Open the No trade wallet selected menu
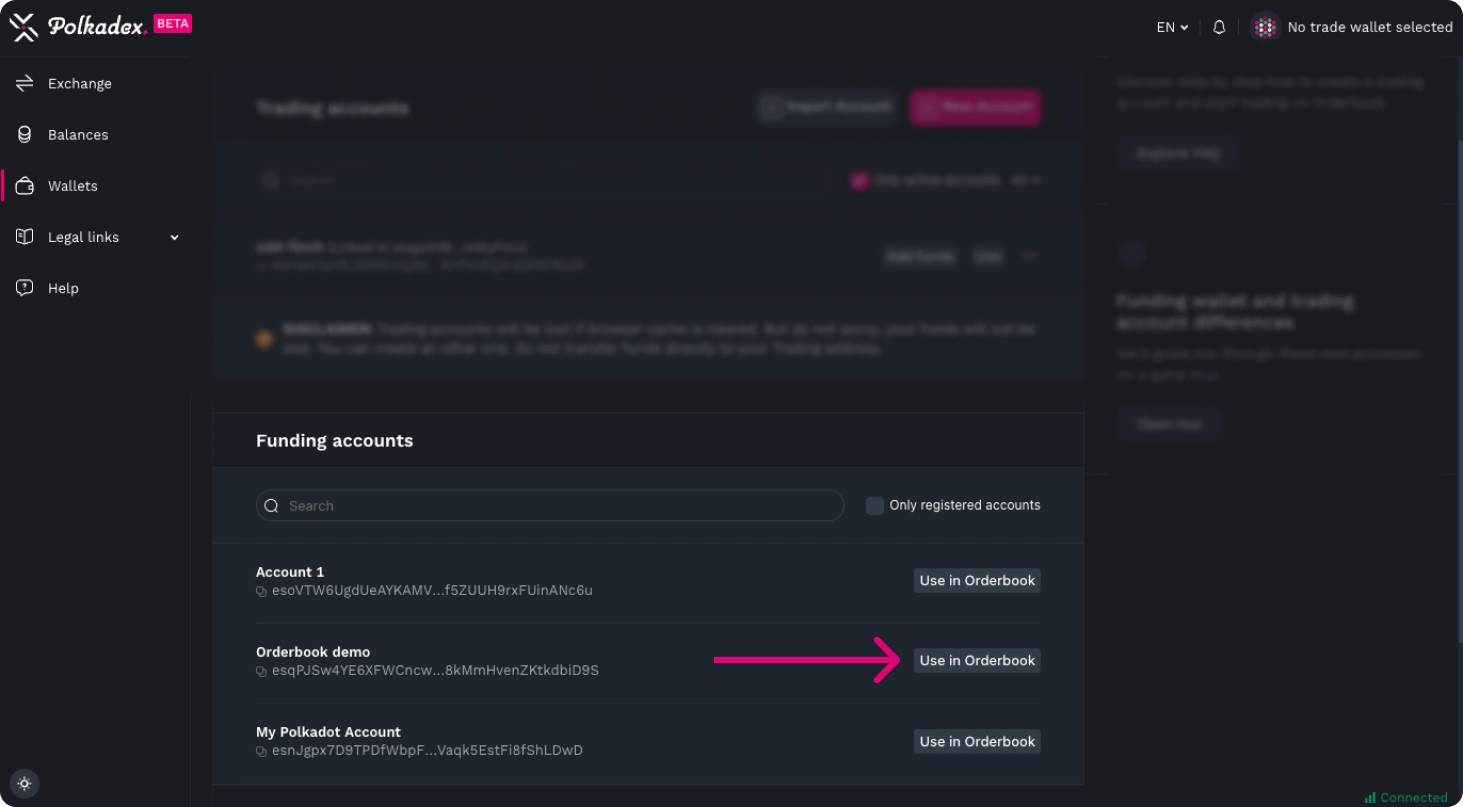The image size is (1463, 807). [x=1369, y=28]
